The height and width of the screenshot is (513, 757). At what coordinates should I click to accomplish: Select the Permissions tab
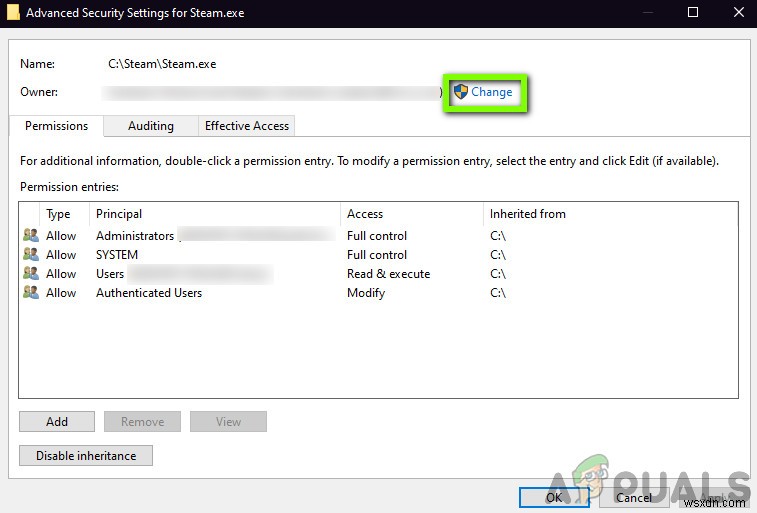coord(56,126)
